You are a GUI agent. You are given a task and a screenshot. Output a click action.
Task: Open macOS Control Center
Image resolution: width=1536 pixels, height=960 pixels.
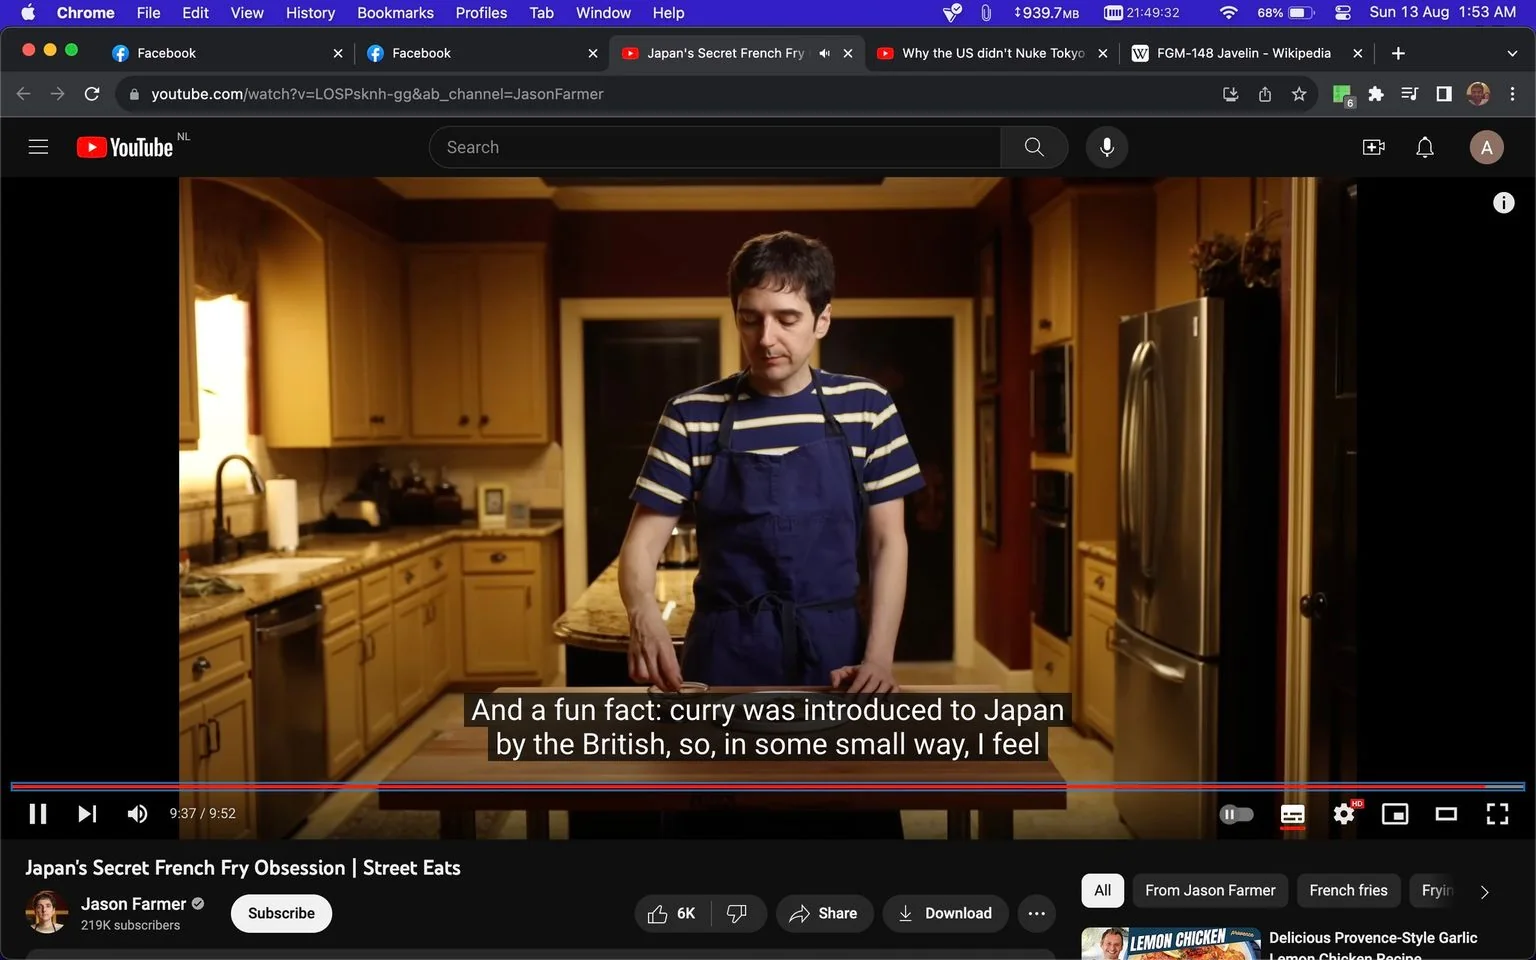coord(1343,13)
